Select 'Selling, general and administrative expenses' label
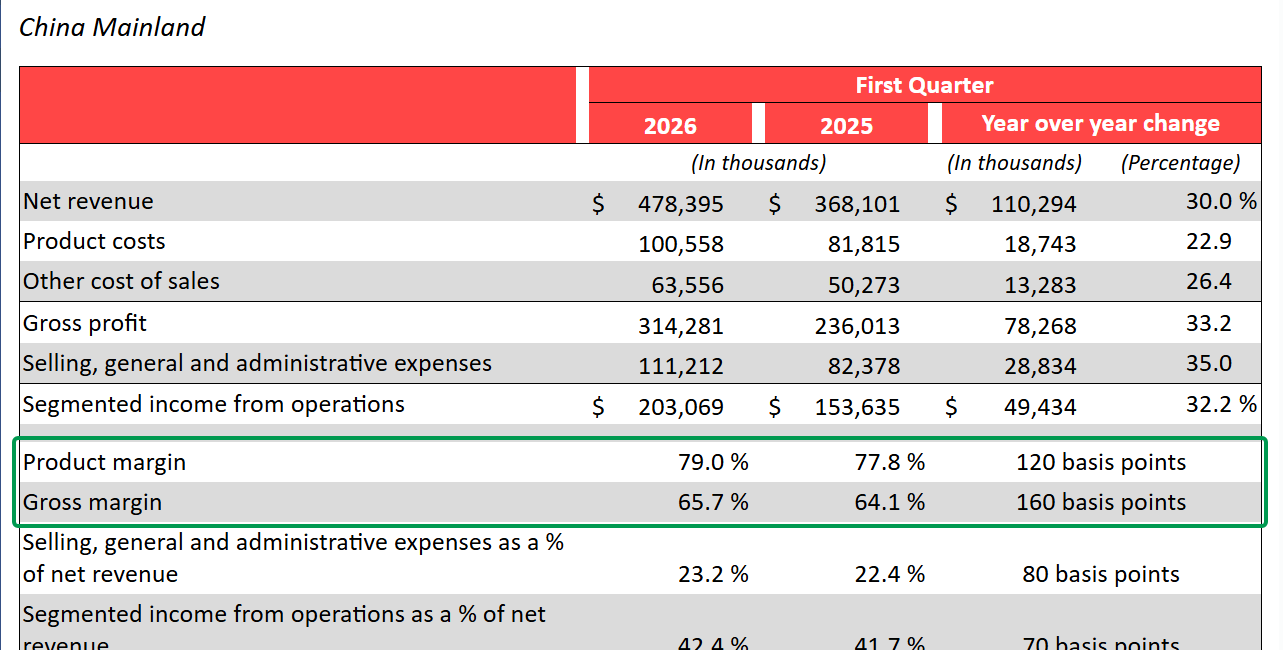Screen dimensions: 1283x650 [257, 363]
